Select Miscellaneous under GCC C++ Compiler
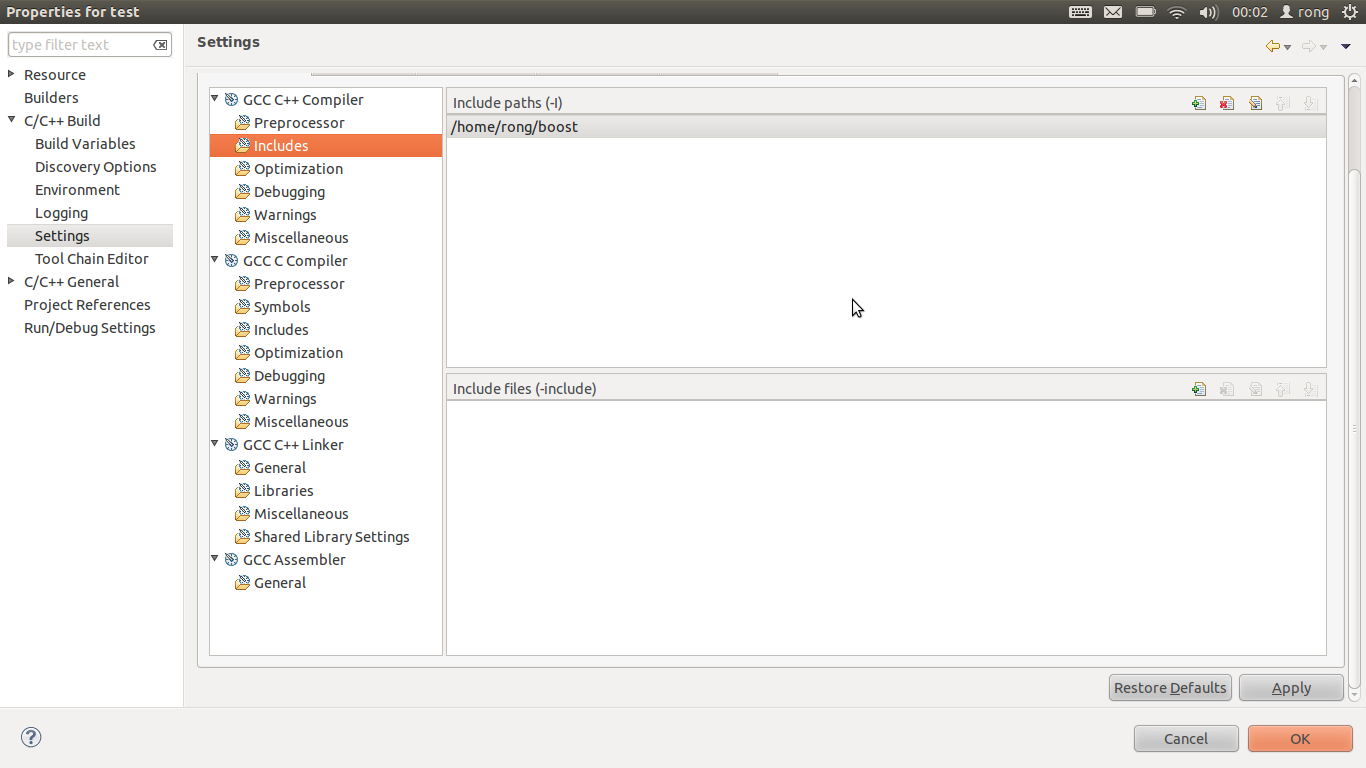The image size is (1366, 768). pos(301,238)
